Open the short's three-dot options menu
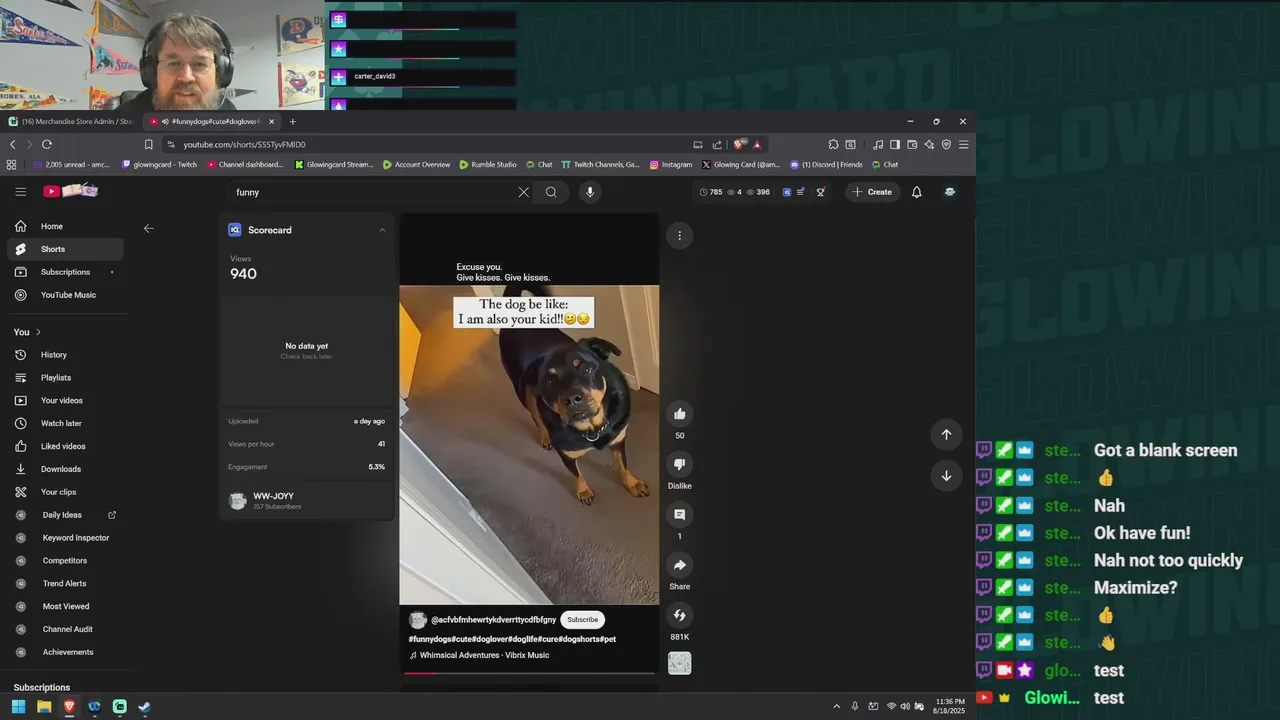Screen dimensions: 1280x720 [680, 236]
